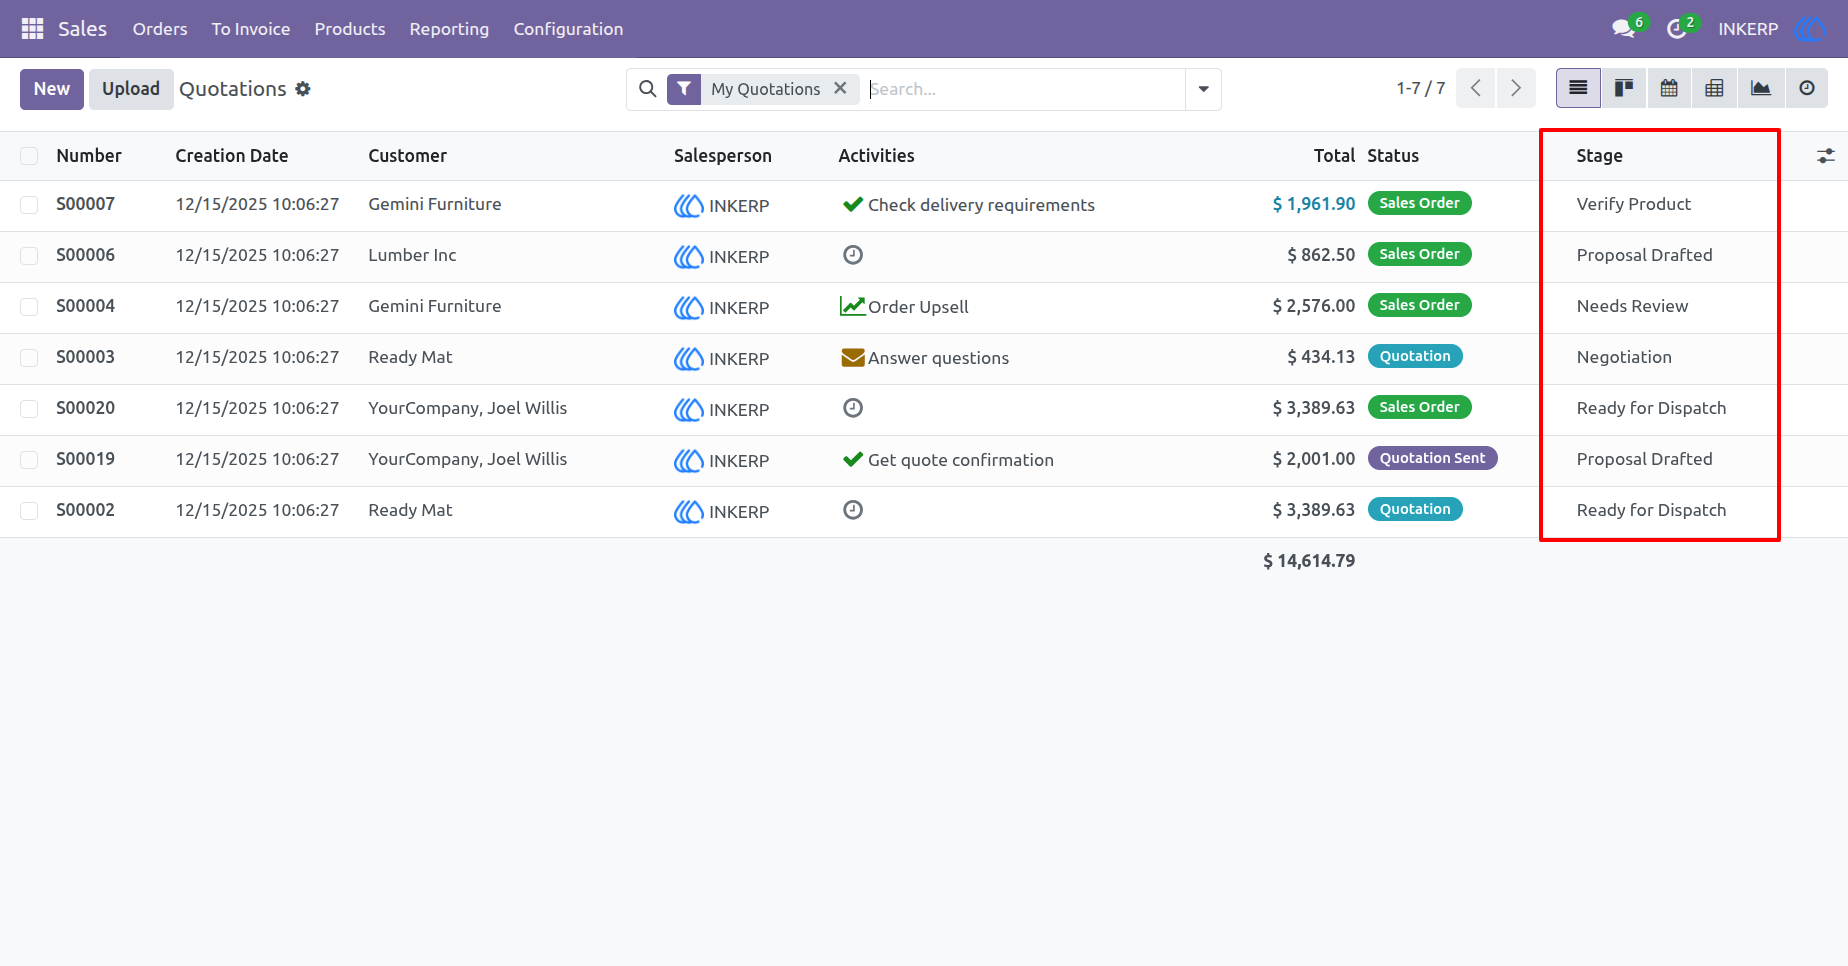Select the checkbox for order S00007
The height and width of the screenshot is (966, 1848).
29,205
